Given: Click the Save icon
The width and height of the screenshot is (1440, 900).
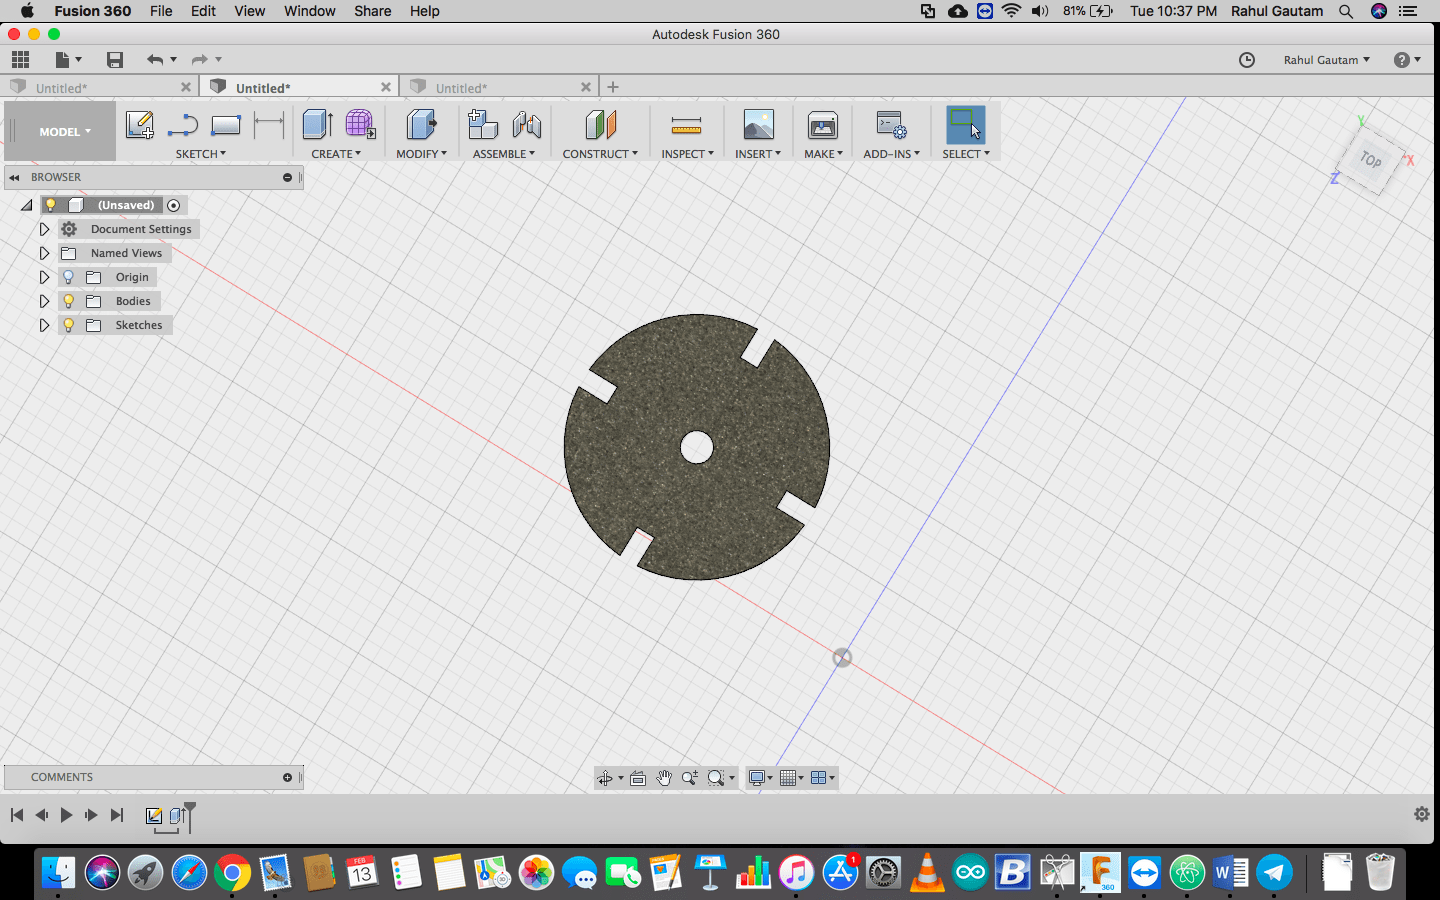Looking at the screenshot, I should coord(115,59).
